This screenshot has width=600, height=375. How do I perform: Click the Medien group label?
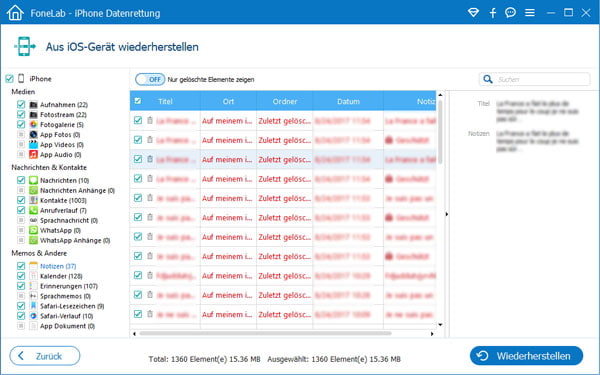point(23,92)
